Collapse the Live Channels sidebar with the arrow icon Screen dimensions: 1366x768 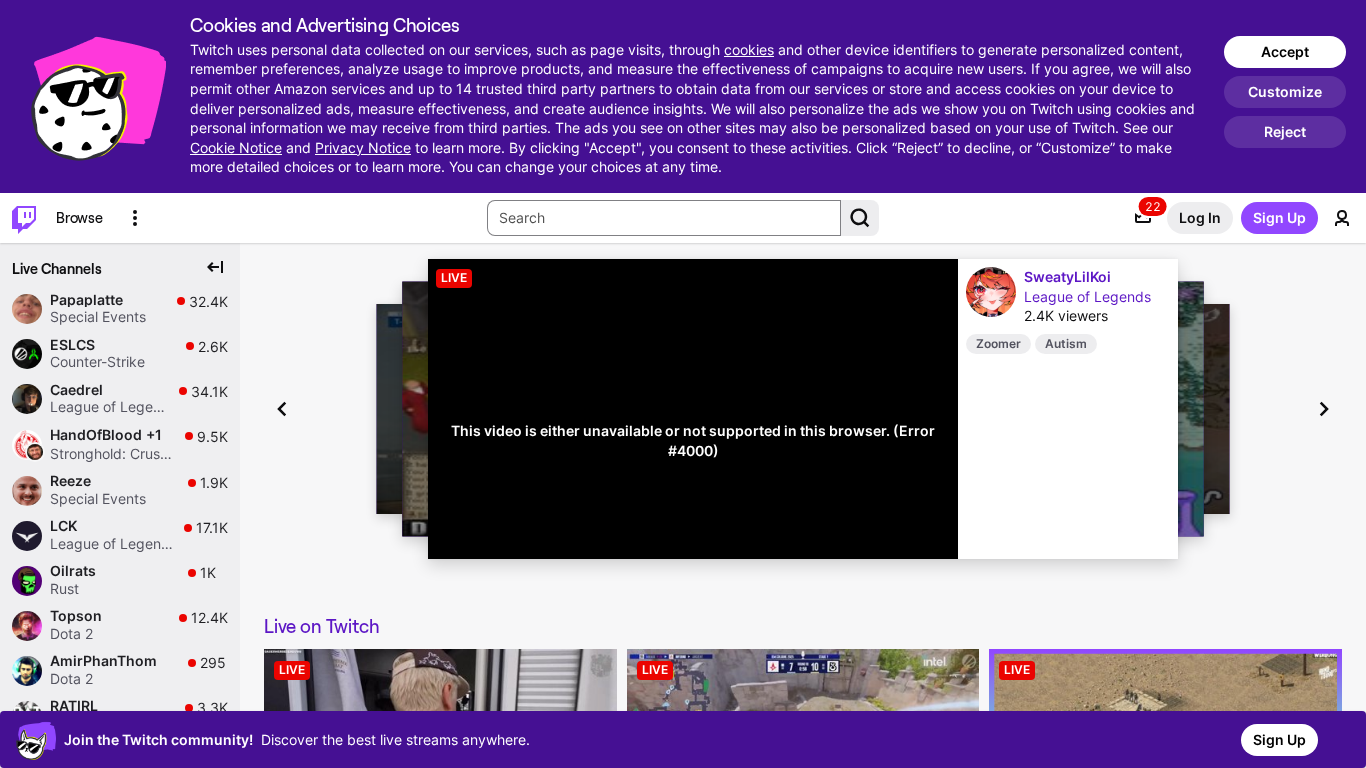tap(214, 267)
